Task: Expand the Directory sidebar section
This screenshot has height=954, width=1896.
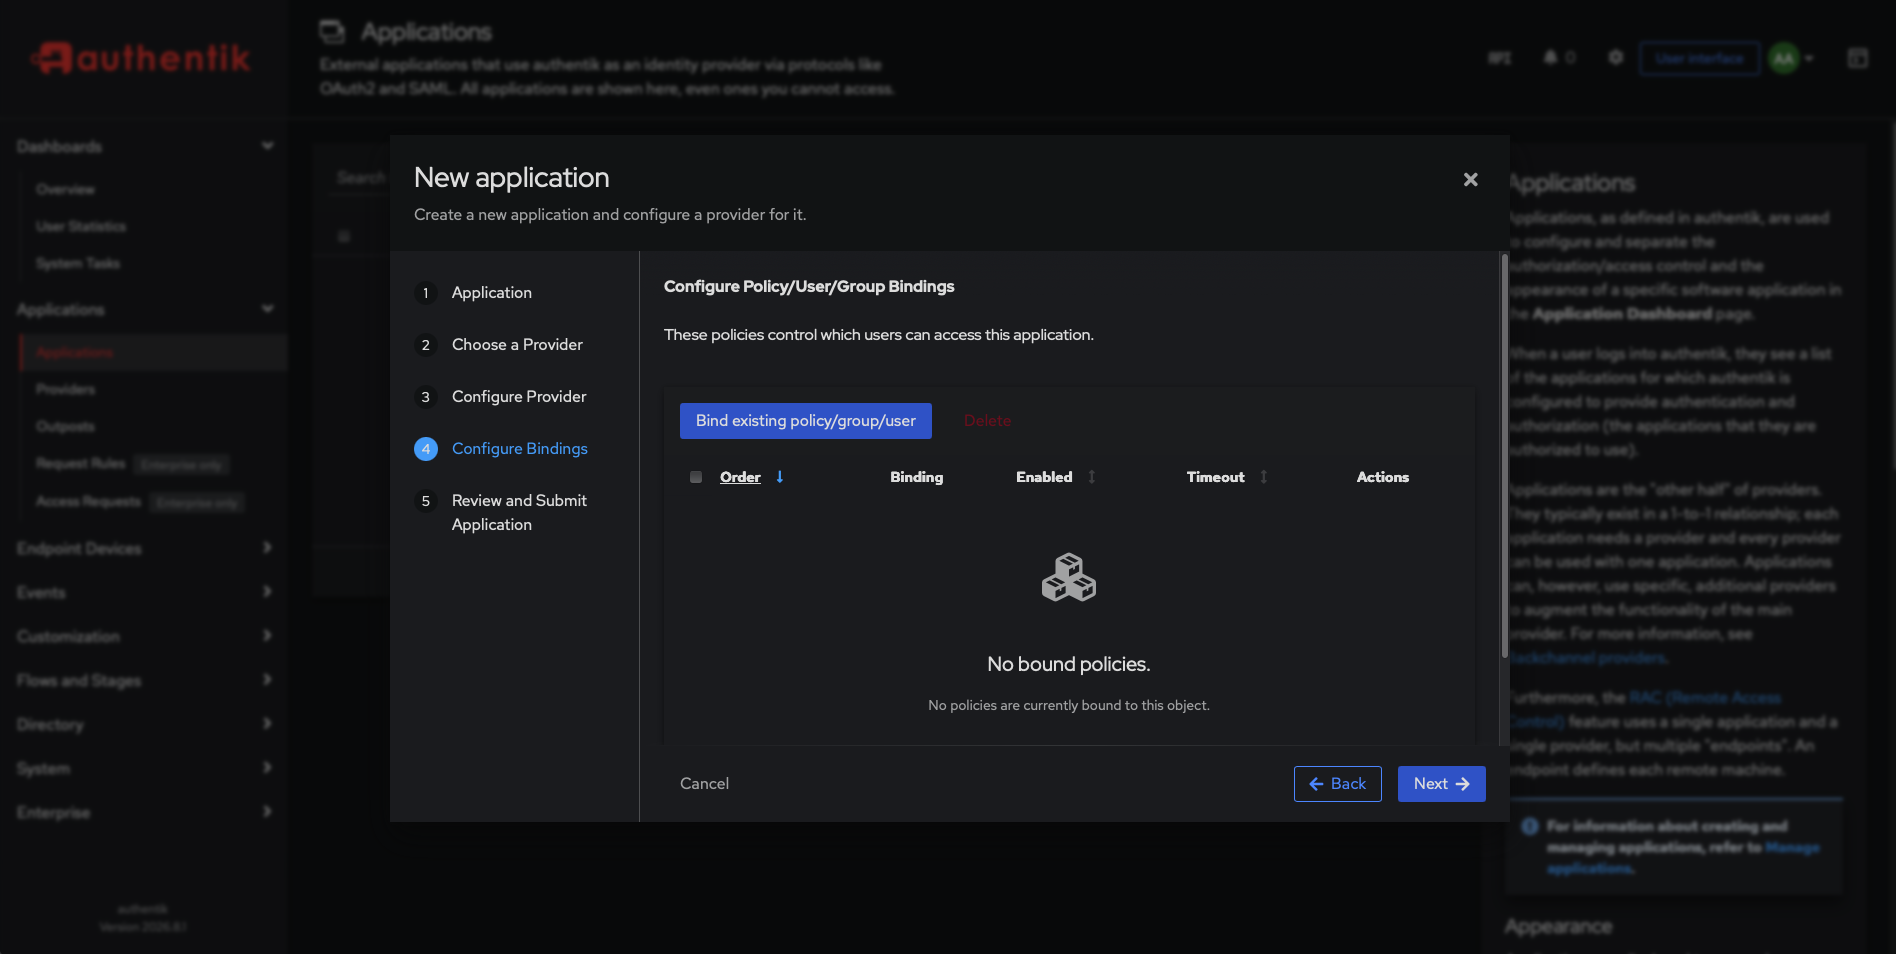Action: [x=144, y=725]
